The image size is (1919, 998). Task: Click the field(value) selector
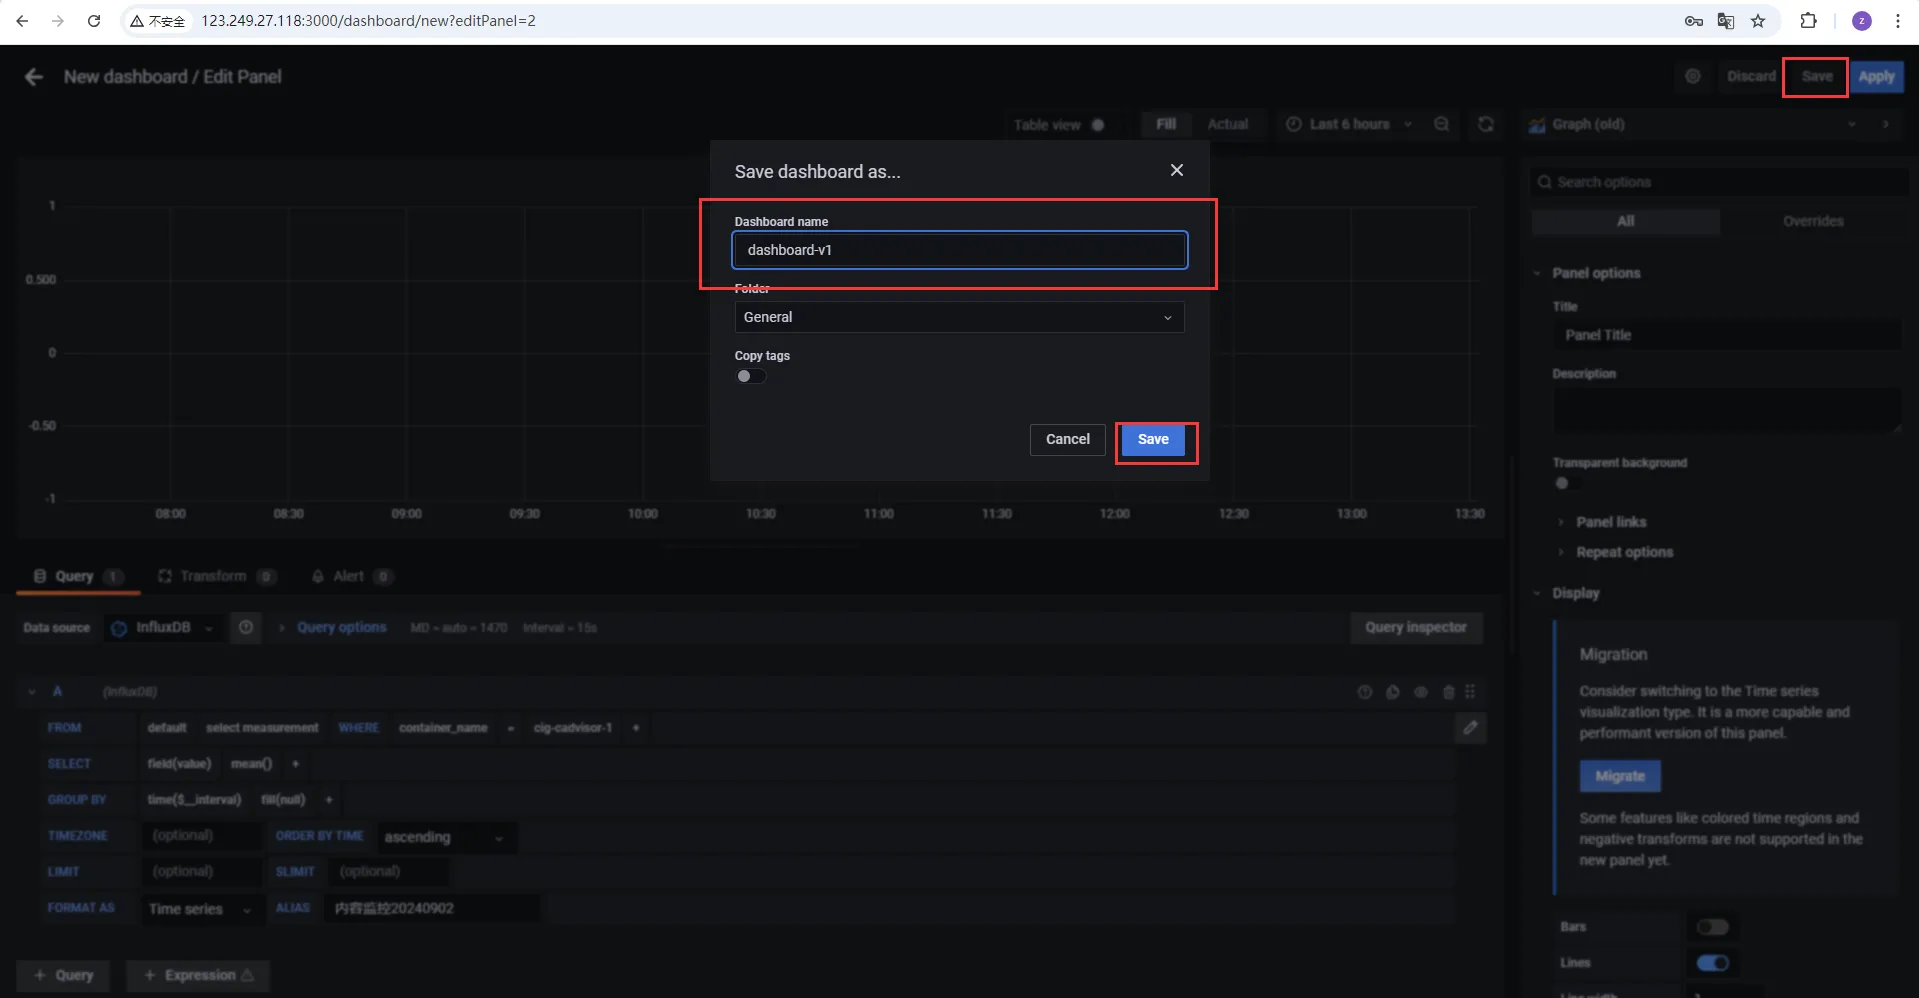pos(179,764)
